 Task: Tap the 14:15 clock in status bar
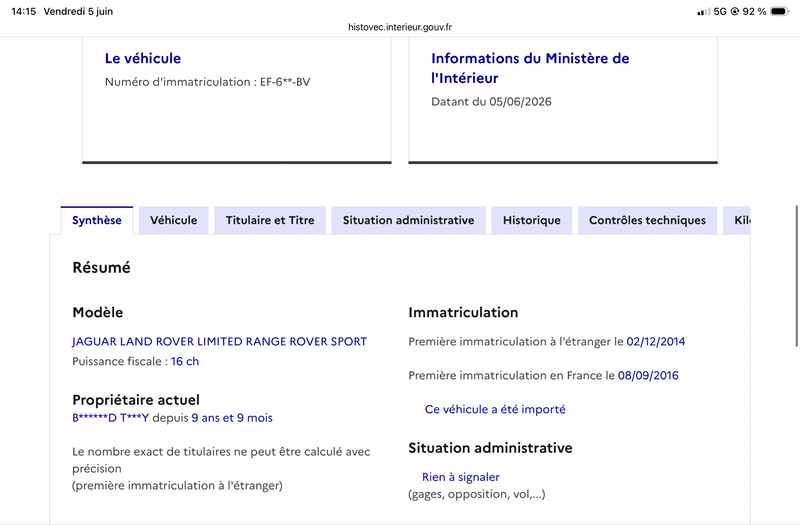[23, 11]
